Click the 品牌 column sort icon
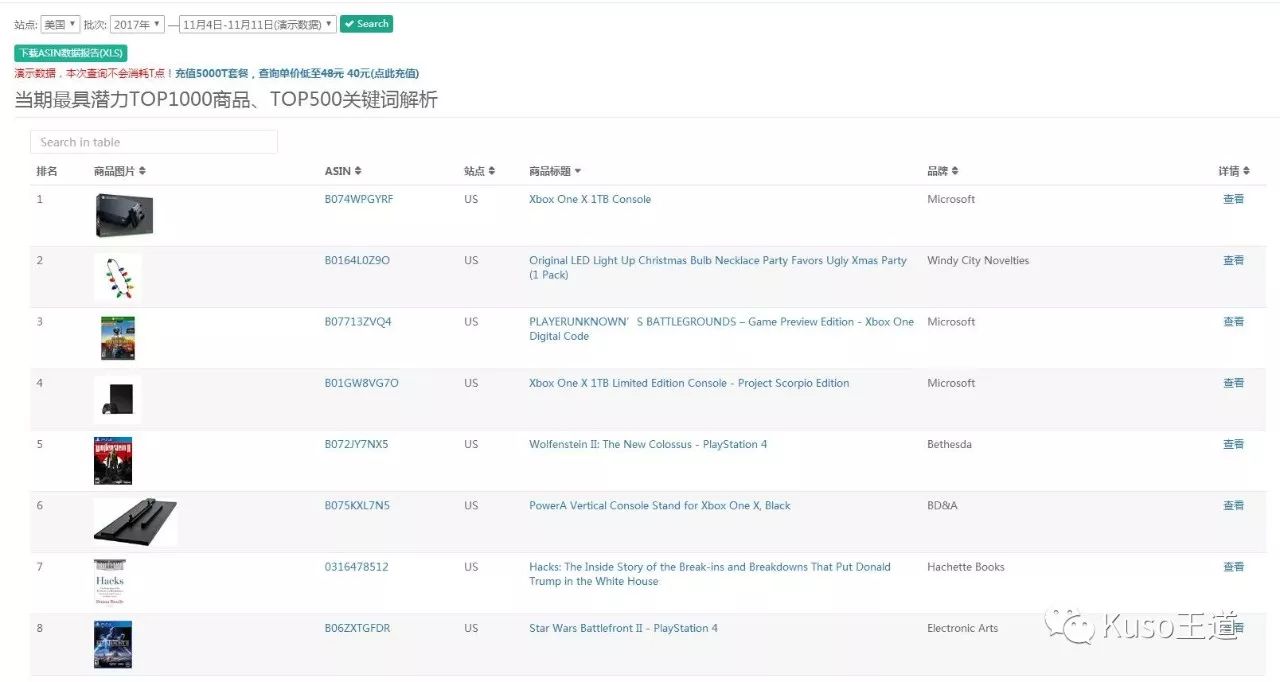 pyautogui.click(x=955, y=171)
